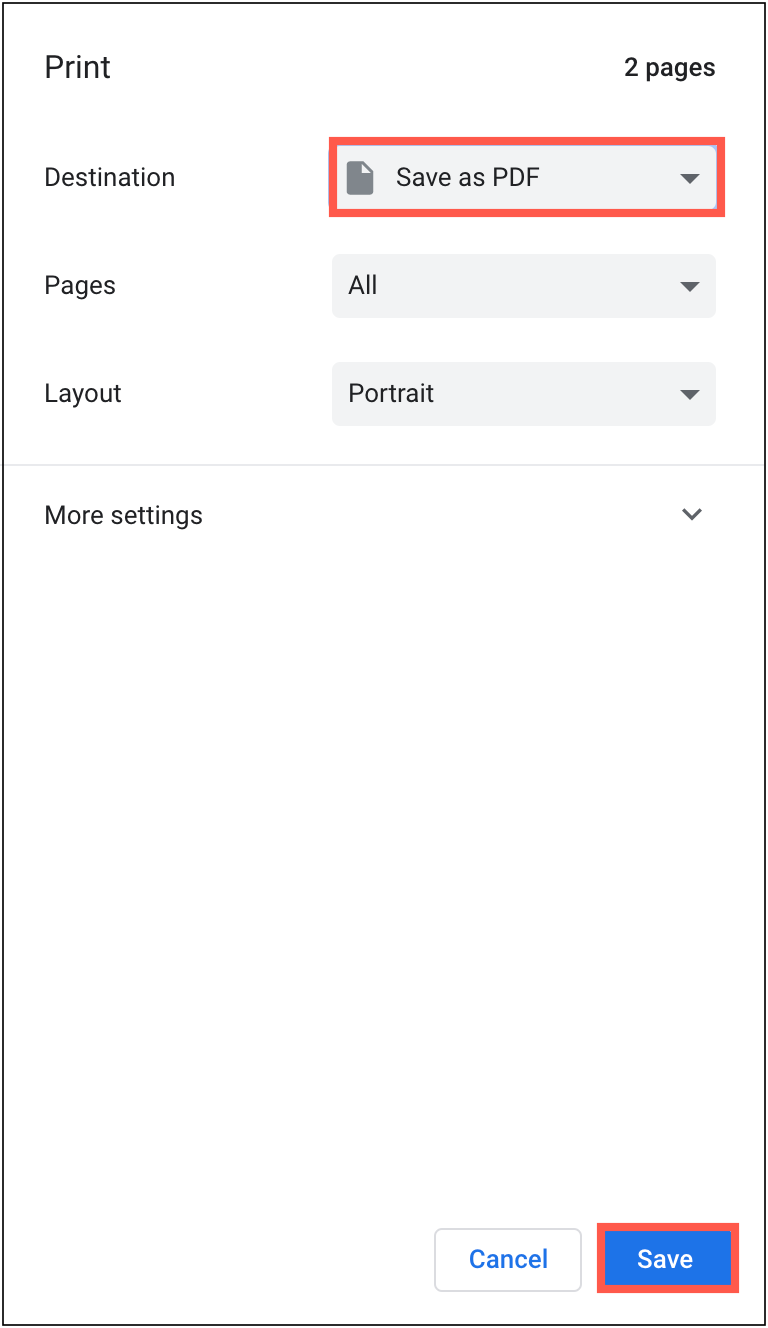Open the Layout dropdown showing Portrait
Image resolution: width=768 pixels, height=1328 pixels.
(523, 394)
